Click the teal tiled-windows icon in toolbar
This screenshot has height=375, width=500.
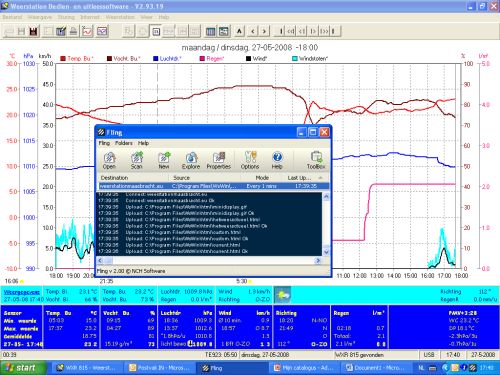224,32
